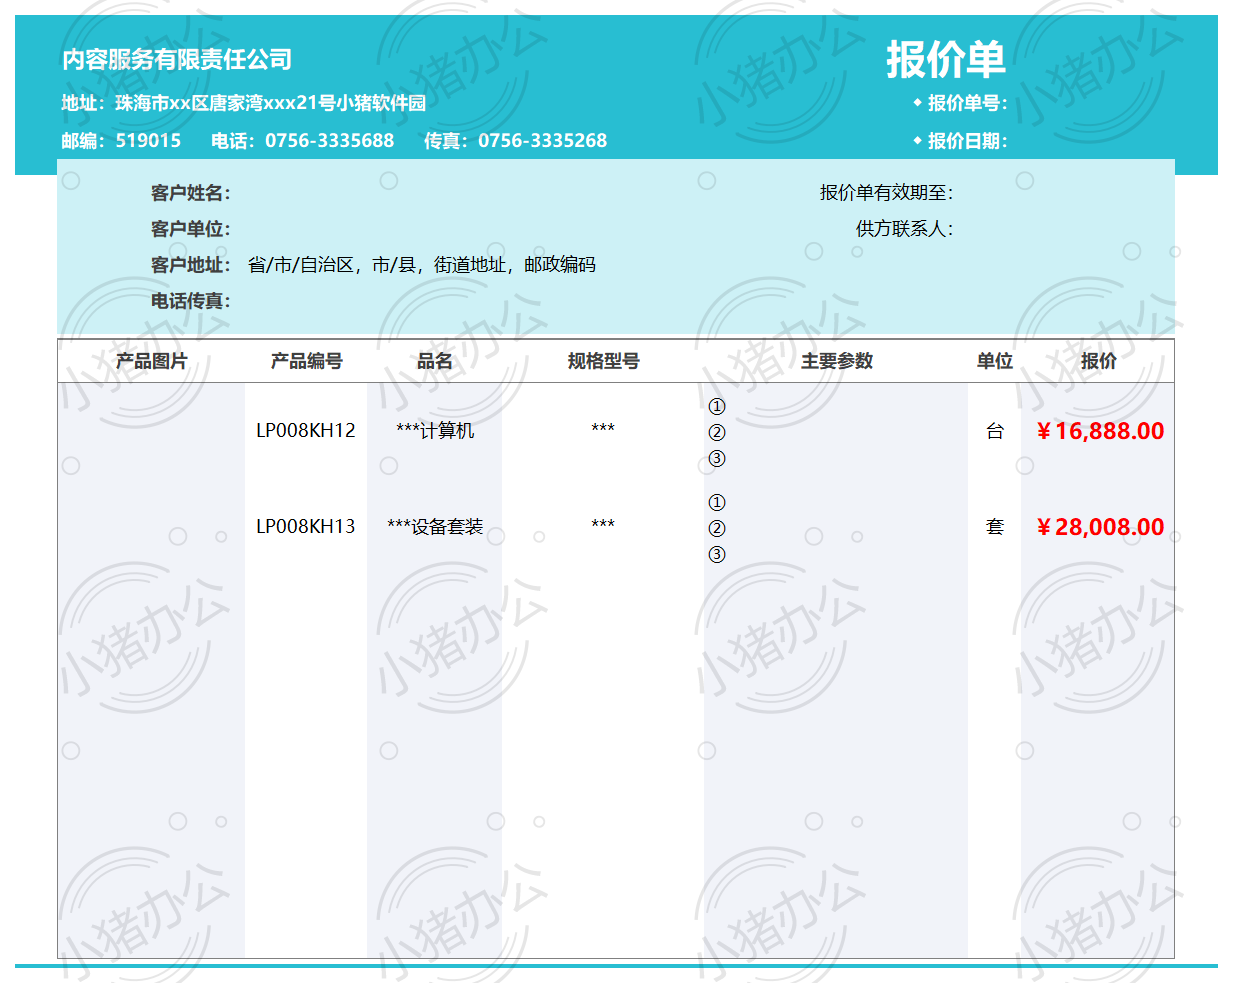The height and width of the screenshot is (983, 1233).
Task: Click the 客户地址 field label
Action: click(x=190, y=265)
